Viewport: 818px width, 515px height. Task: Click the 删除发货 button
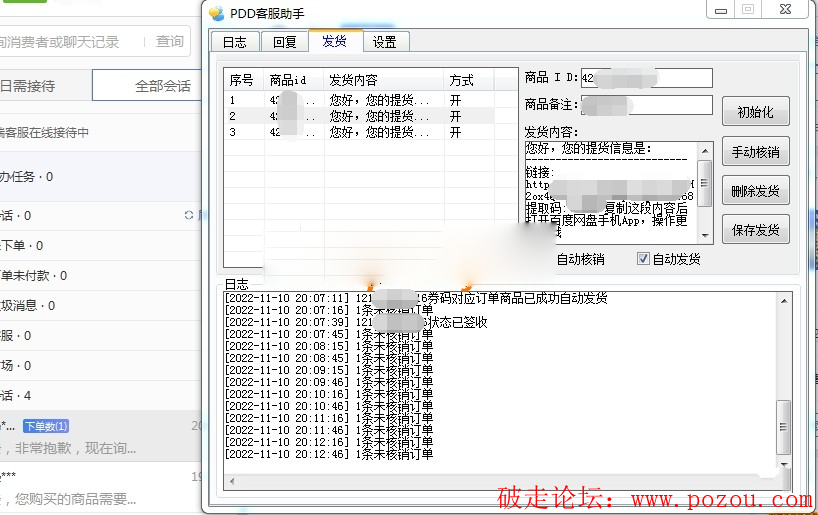click(755, 190)
